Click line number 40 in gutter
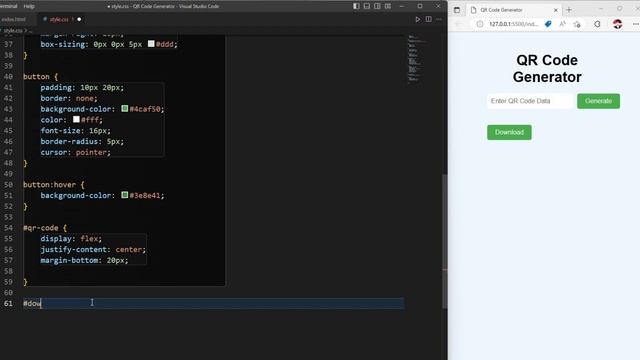Image resolution: width=640 pixels, height=360 pixels. 8,76
